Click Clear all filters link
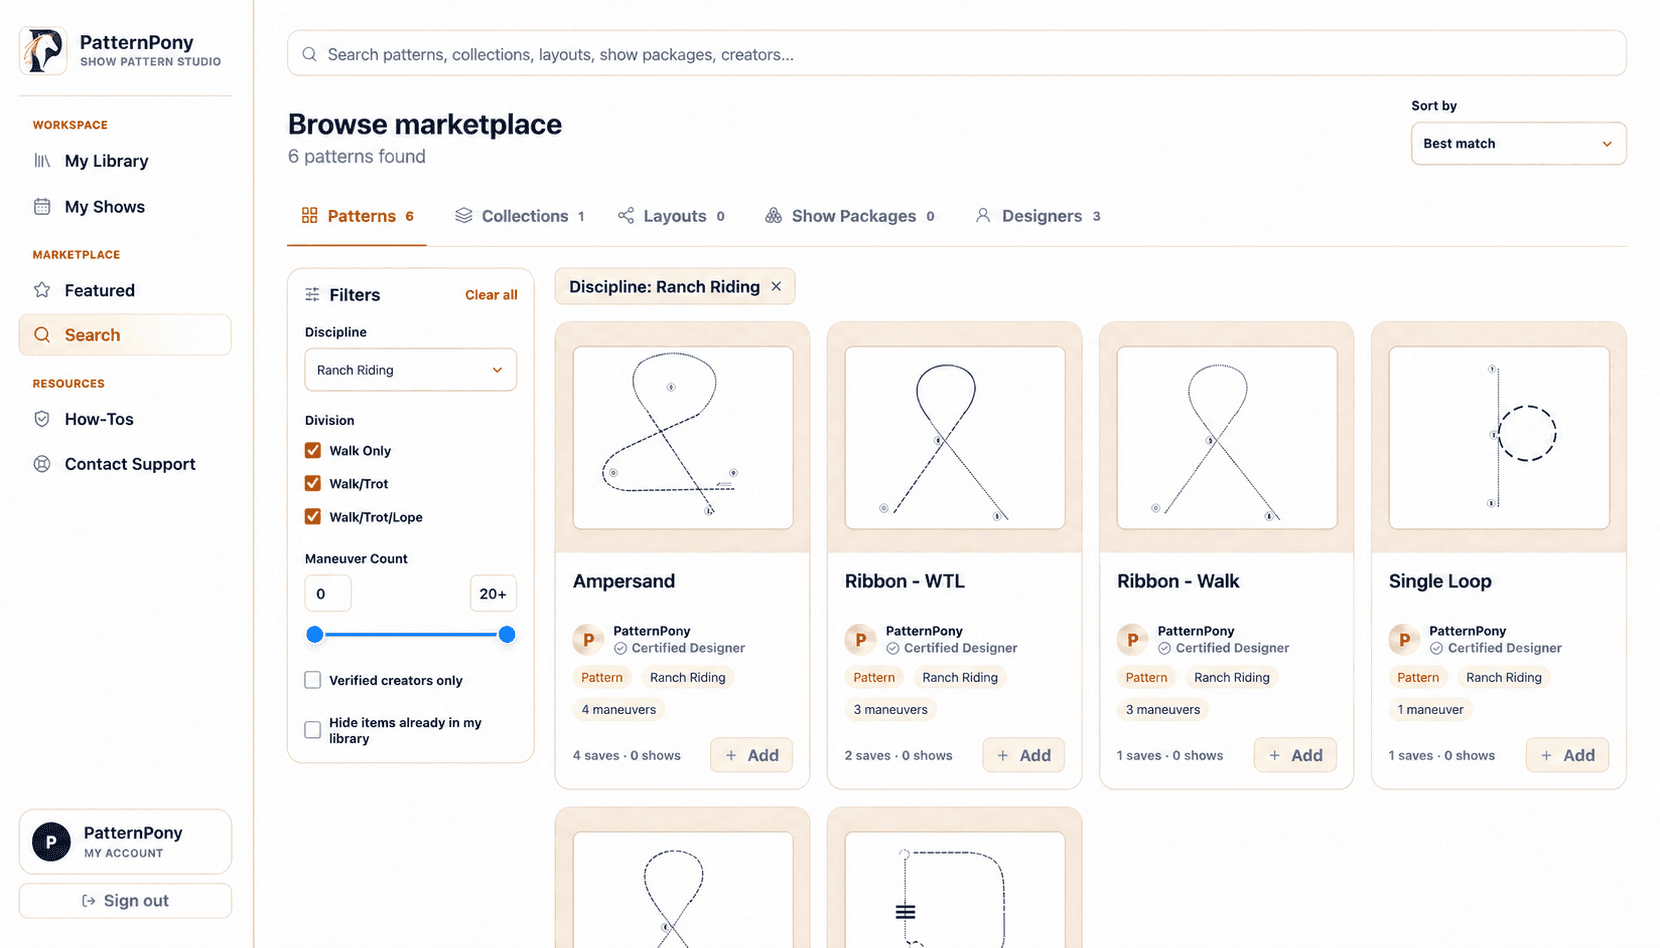This screenshot has height=948, width=1660. coord(491,295)
